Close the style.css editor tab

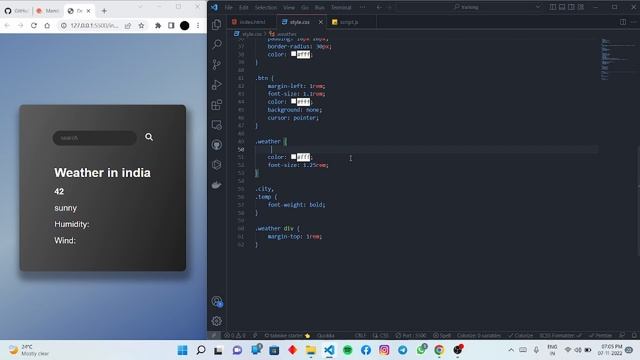tap(320, 22)
